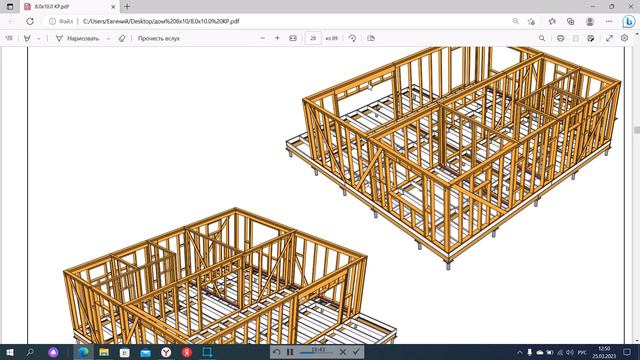Open red Yandex app on taskbar
Viewport: 640px width, 360px height.
tap(187, 352)
